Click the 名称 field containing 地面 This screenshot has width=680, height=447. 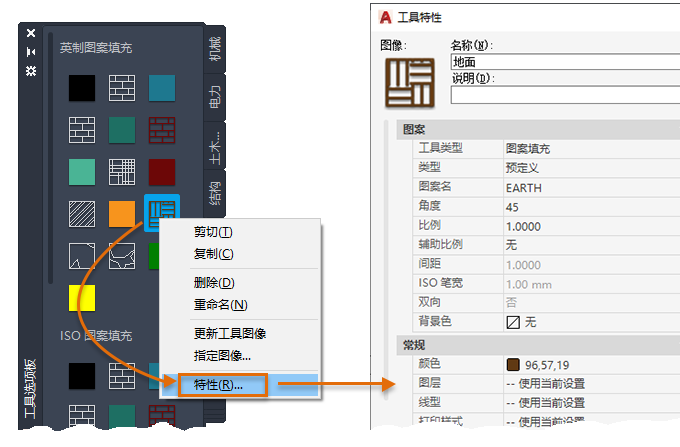click(x=565, y=62)
